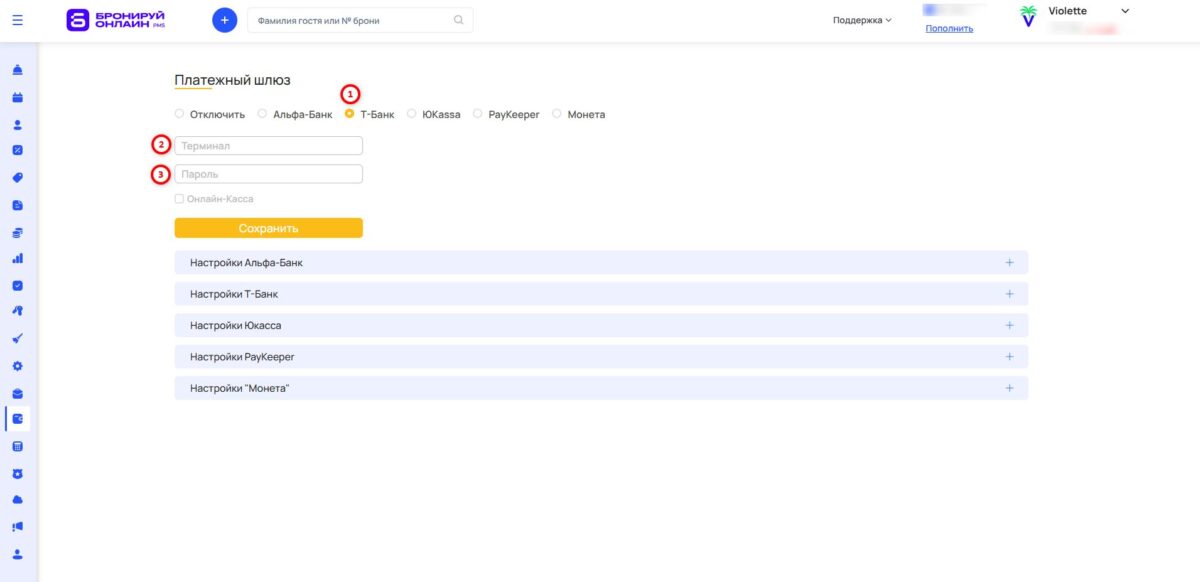Open the checkmark tasks sidebar icon
This screenshot has height=582, width=1200.
(x=17, y=285)
